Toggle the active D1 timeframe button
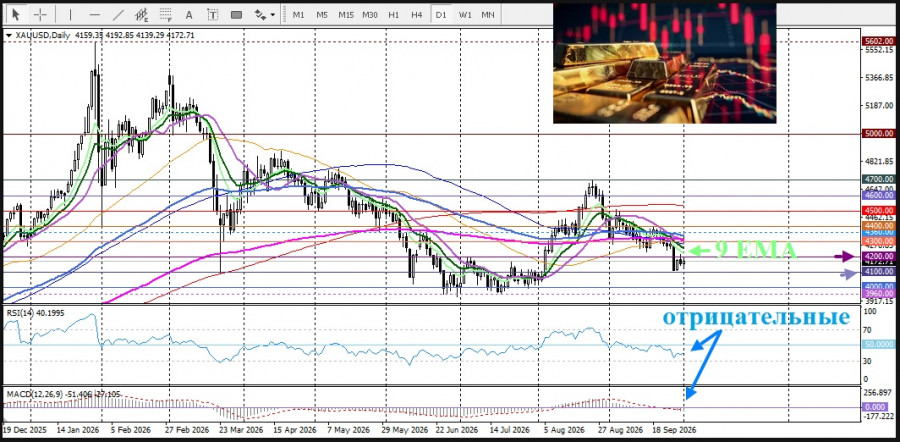 (x=440, y=15)
